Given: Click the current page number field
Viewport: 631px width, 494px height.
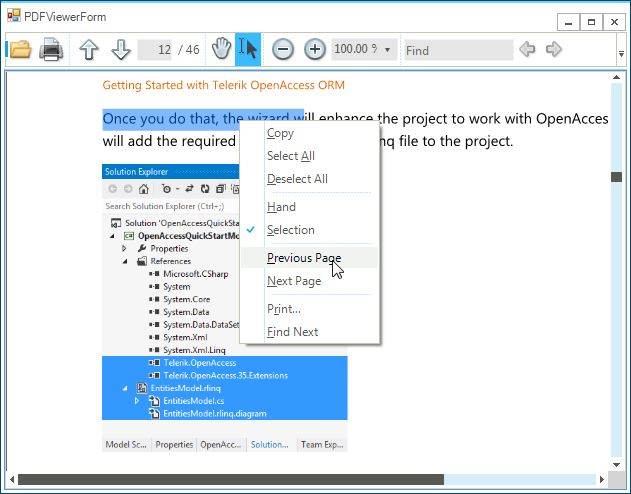Looking at the screenshot, I should (155, 50).
